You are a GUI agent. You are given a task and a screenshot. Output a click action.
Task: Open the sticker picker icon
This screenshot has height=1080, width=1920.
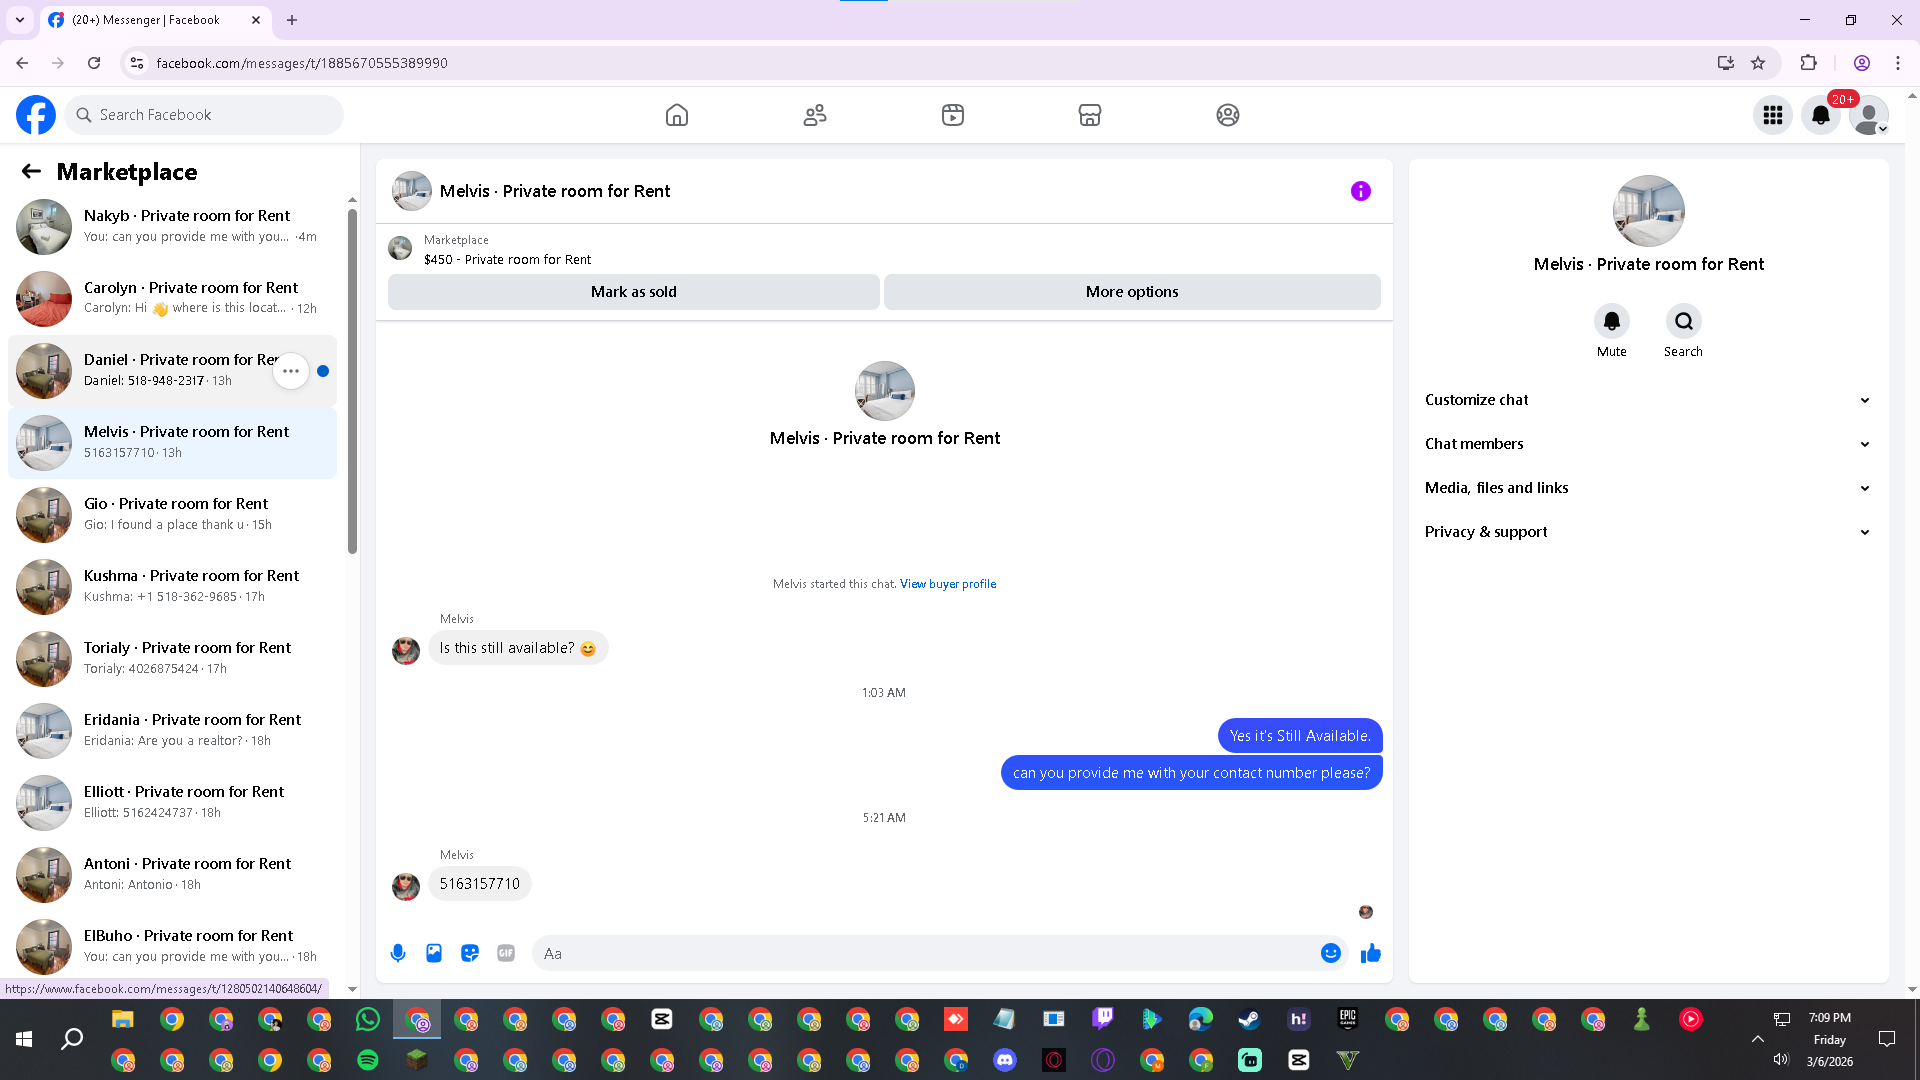point(470,953)
